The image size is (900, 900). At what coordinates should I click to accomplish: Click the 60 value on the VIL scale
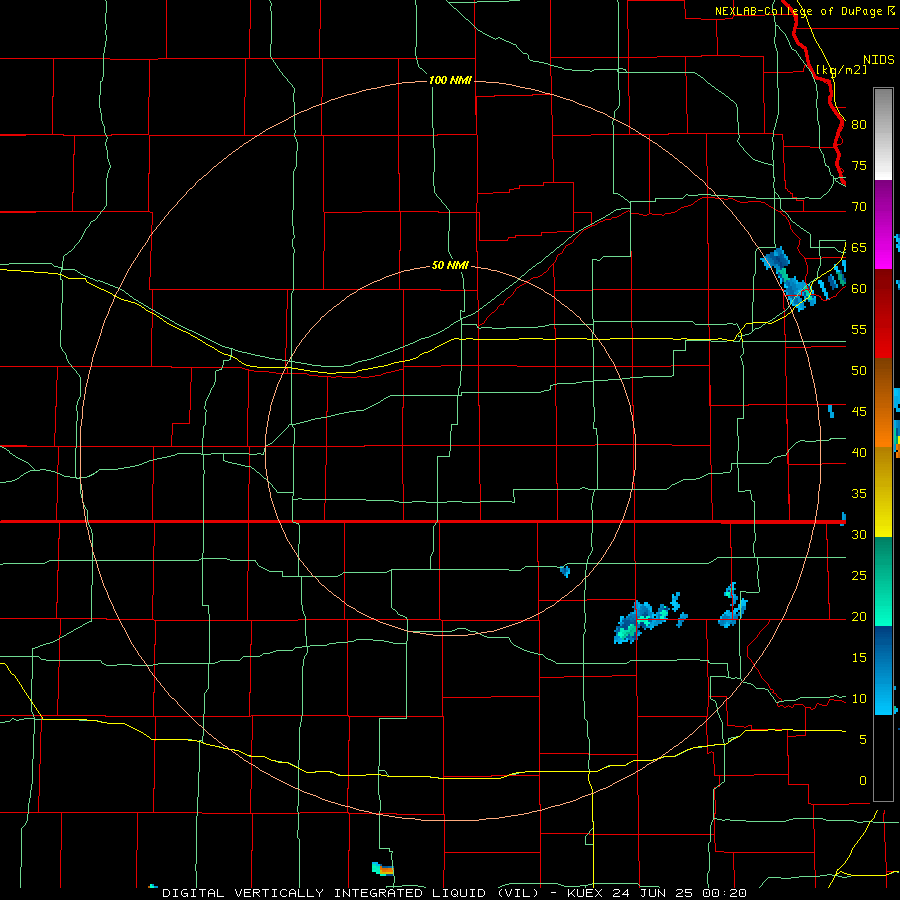859,289
